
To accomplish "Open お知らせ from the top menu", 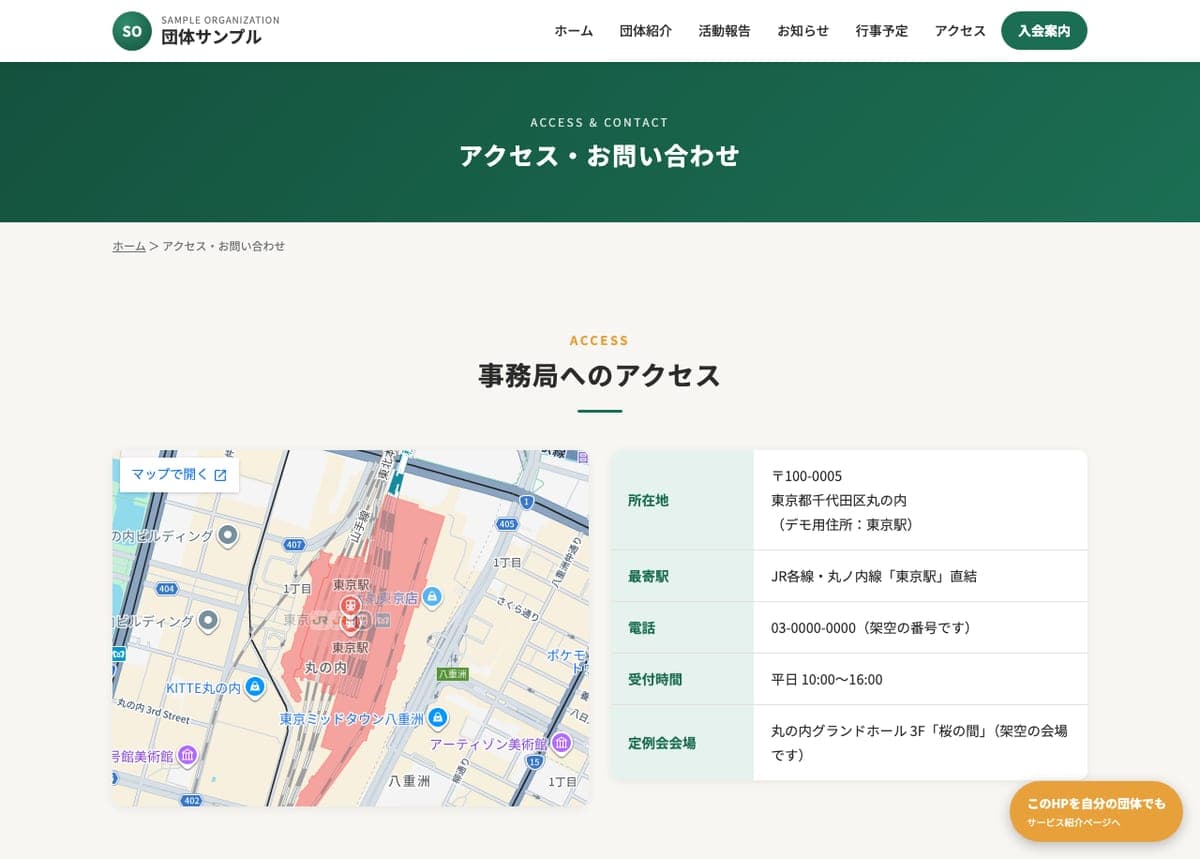I will click(803, 31).
